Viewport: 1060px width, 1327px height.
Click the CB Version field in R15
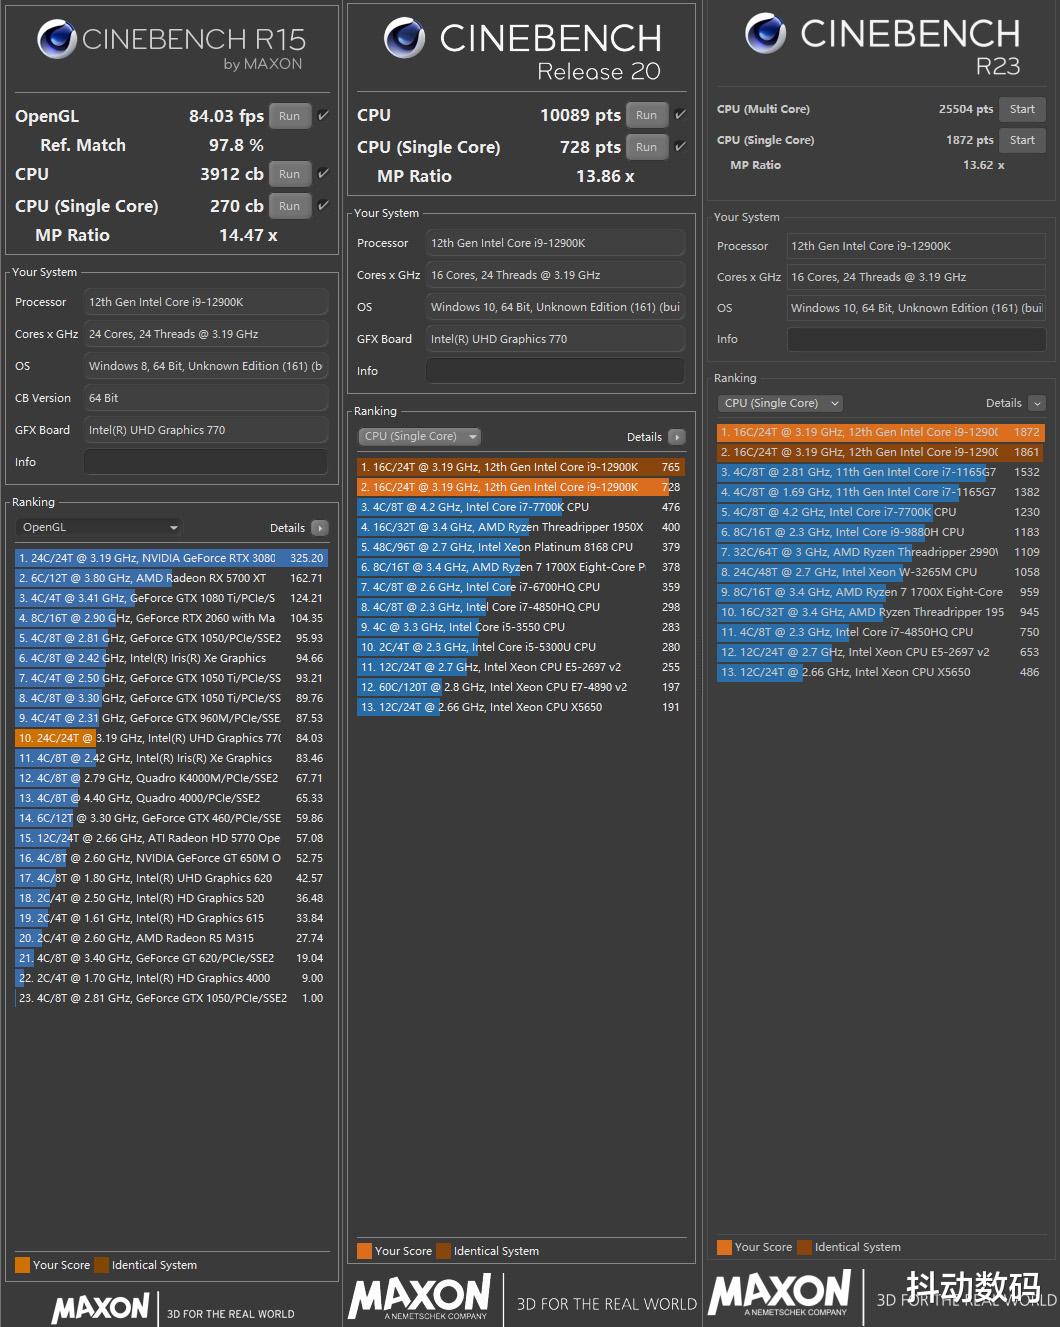pyautogui.click(x=206, y=398)
